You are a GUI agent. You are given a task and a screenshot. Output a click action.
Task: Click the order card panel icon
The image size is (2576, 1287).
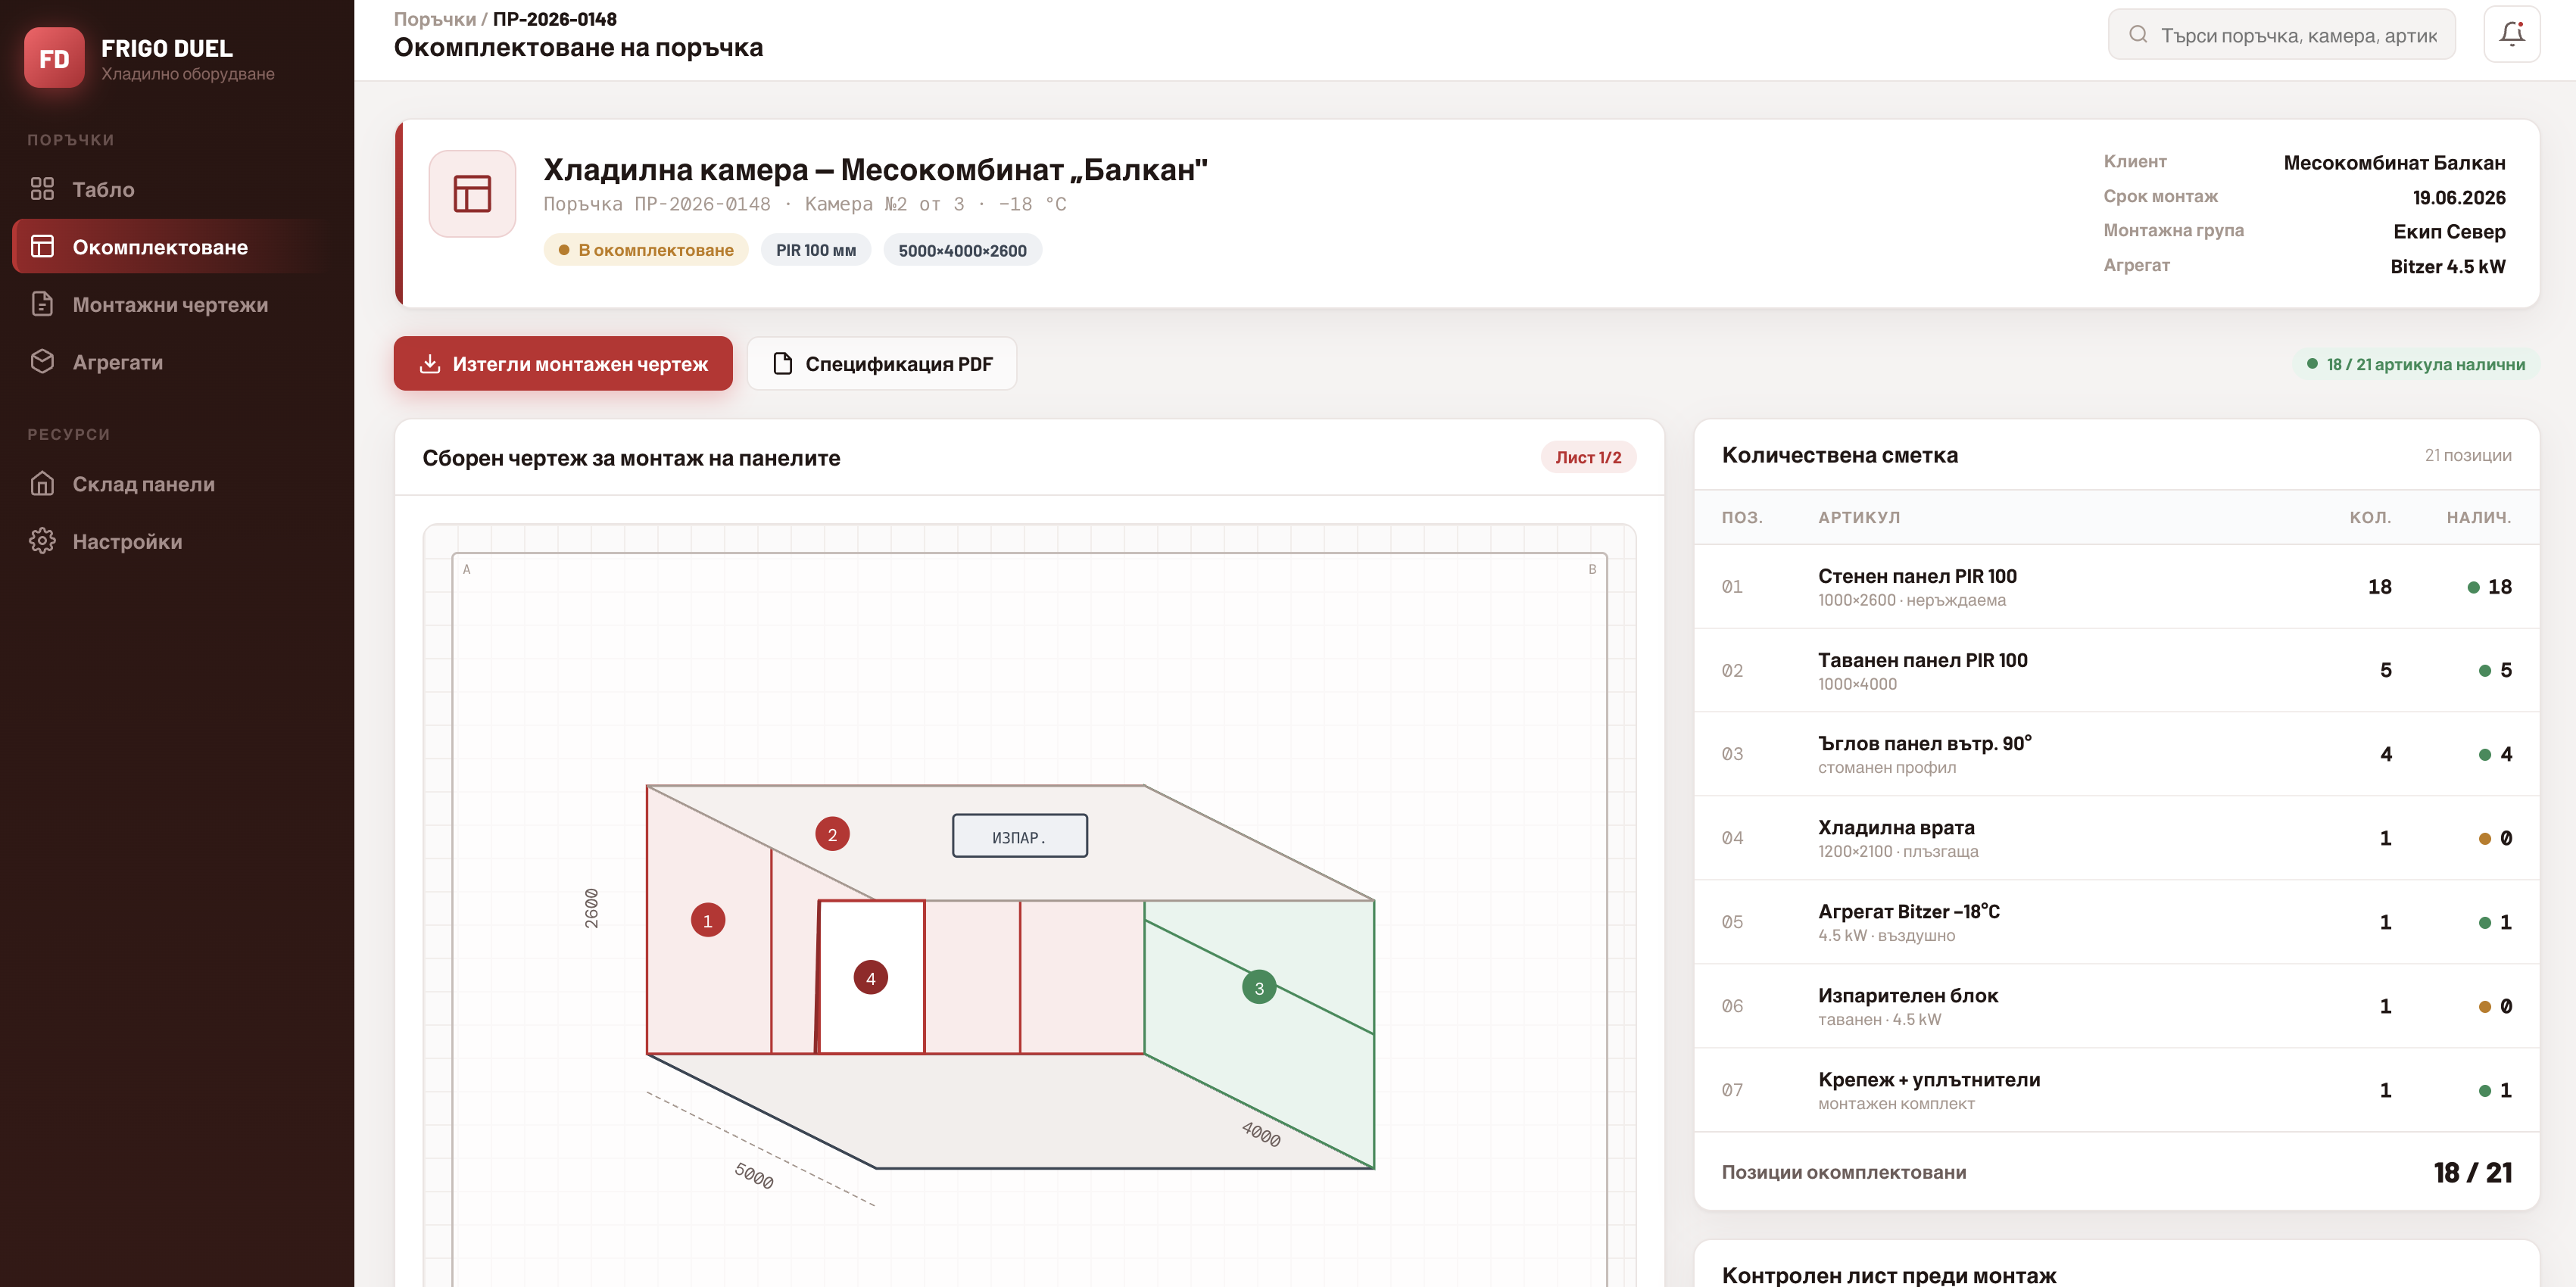pyautogui.click(x=472, y=194)
